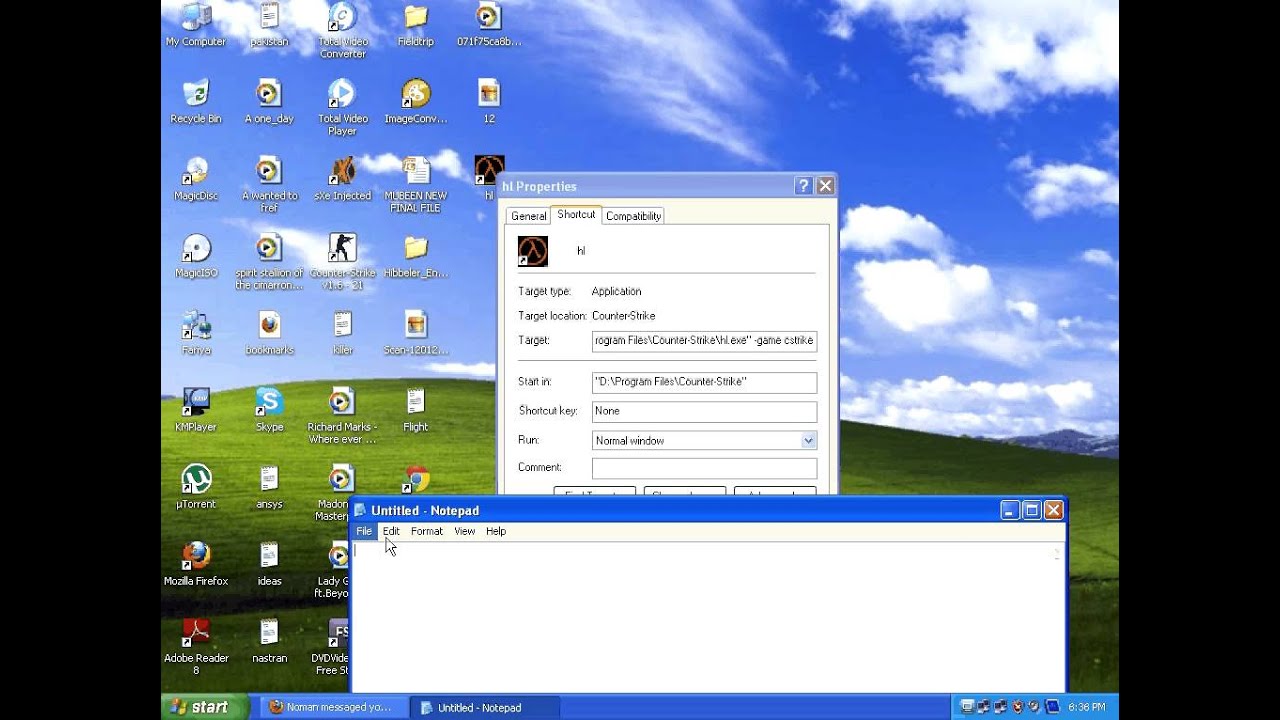
Task: Click the system tray clock
Action: (x=1087, y=707)
